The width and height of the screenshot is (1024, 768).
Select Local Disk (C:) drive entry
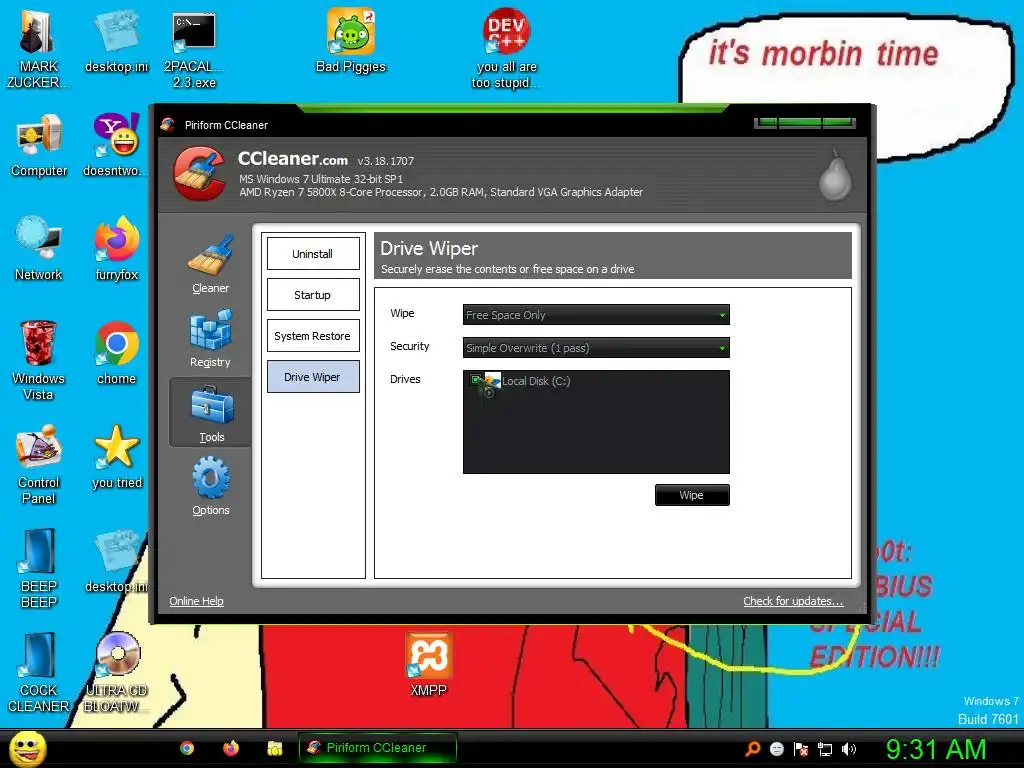pyautogui.click(x=536, y=381)
